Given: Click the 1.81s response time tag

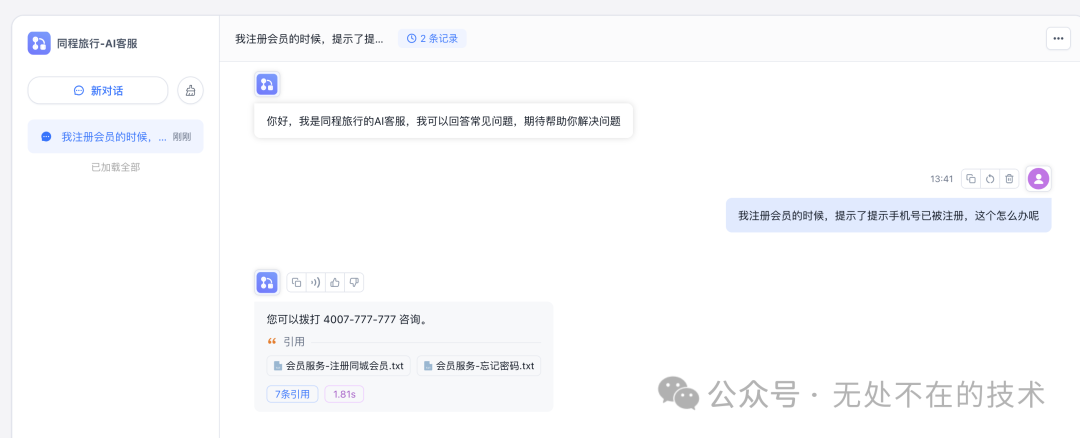Looking at the screenshot, I should [x=344, y=395].
